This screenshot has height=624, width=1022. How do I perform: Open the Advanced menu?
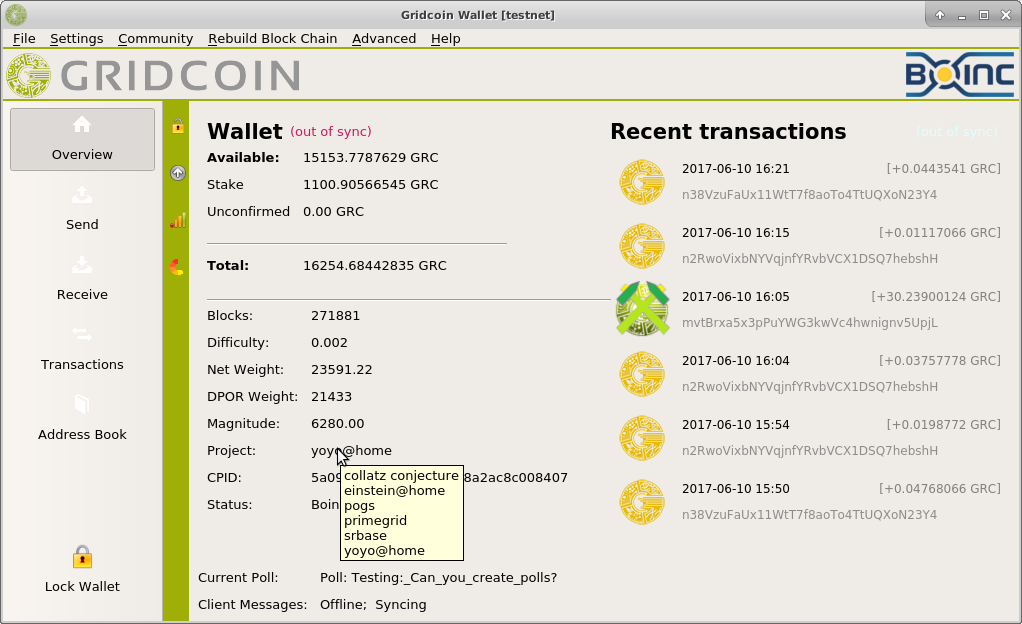tap(384, 38)
